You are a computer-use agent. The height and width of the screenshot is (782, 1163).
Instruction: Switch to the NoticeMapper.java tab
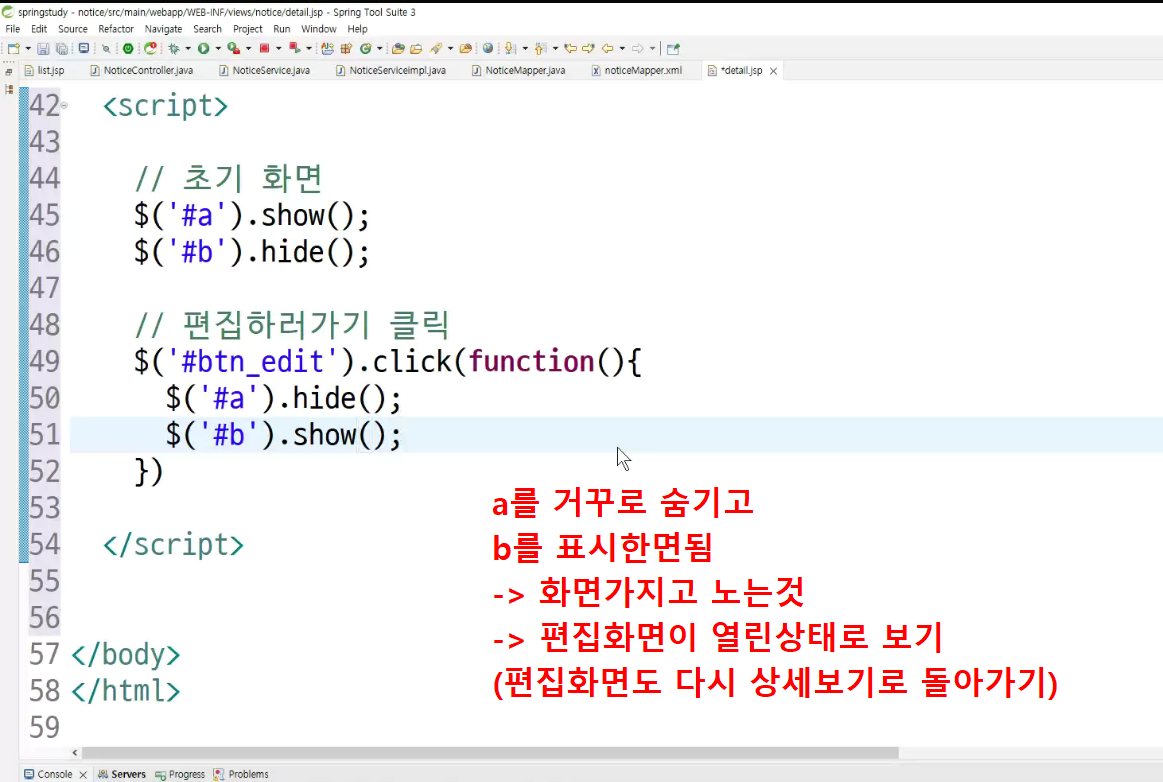coord(518,70)
